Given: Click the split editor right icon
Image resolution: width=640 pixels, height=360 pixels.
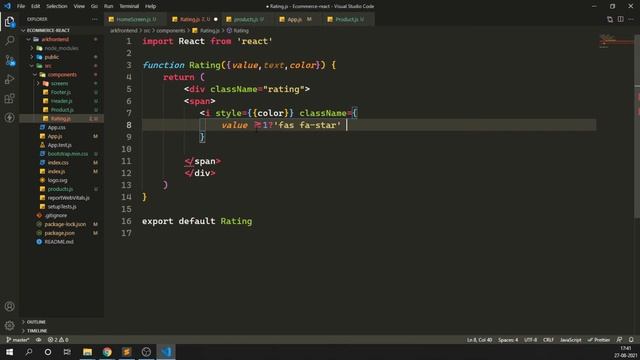Looking at the screenshot, I should 620,19.
